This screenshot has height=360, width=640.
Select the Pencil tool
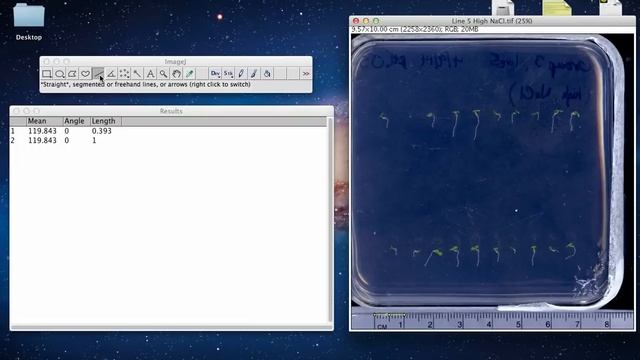(x=241, y=73)
